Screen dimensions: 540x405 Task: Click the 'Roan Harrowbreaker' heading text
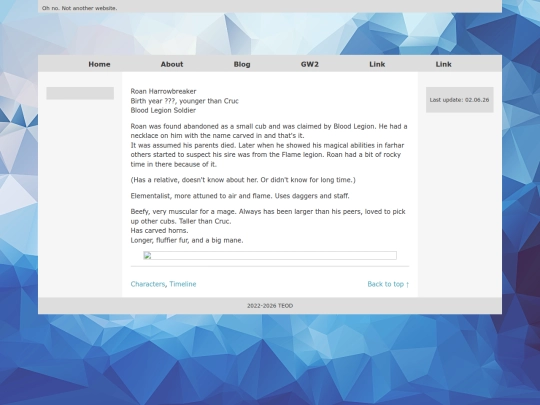[163, 91]
